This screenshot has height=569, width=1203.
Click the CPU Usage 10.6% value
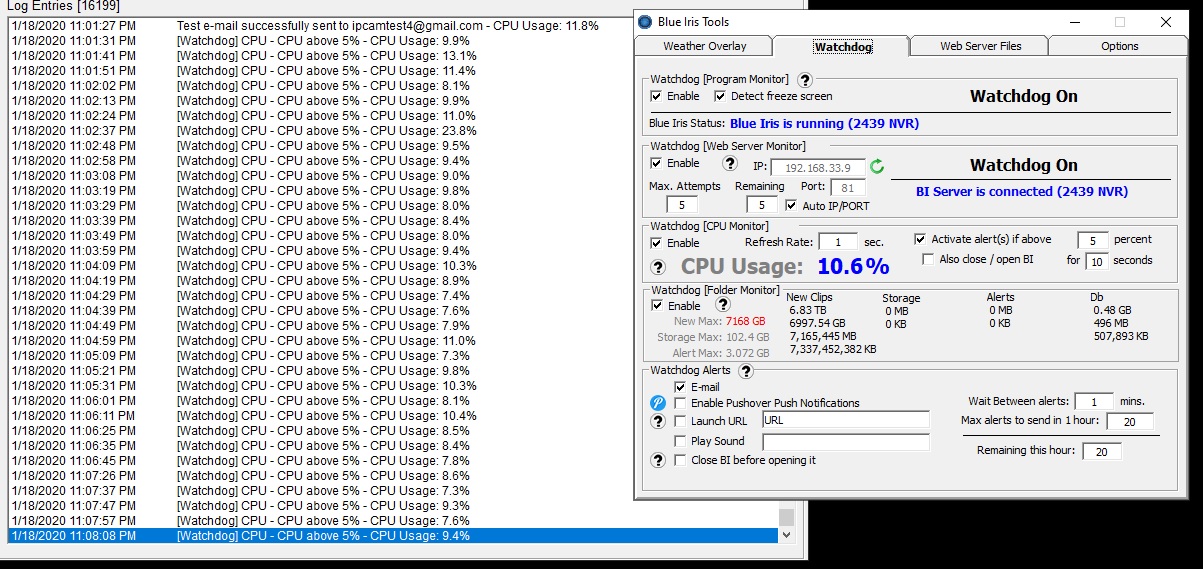point(853,266)
